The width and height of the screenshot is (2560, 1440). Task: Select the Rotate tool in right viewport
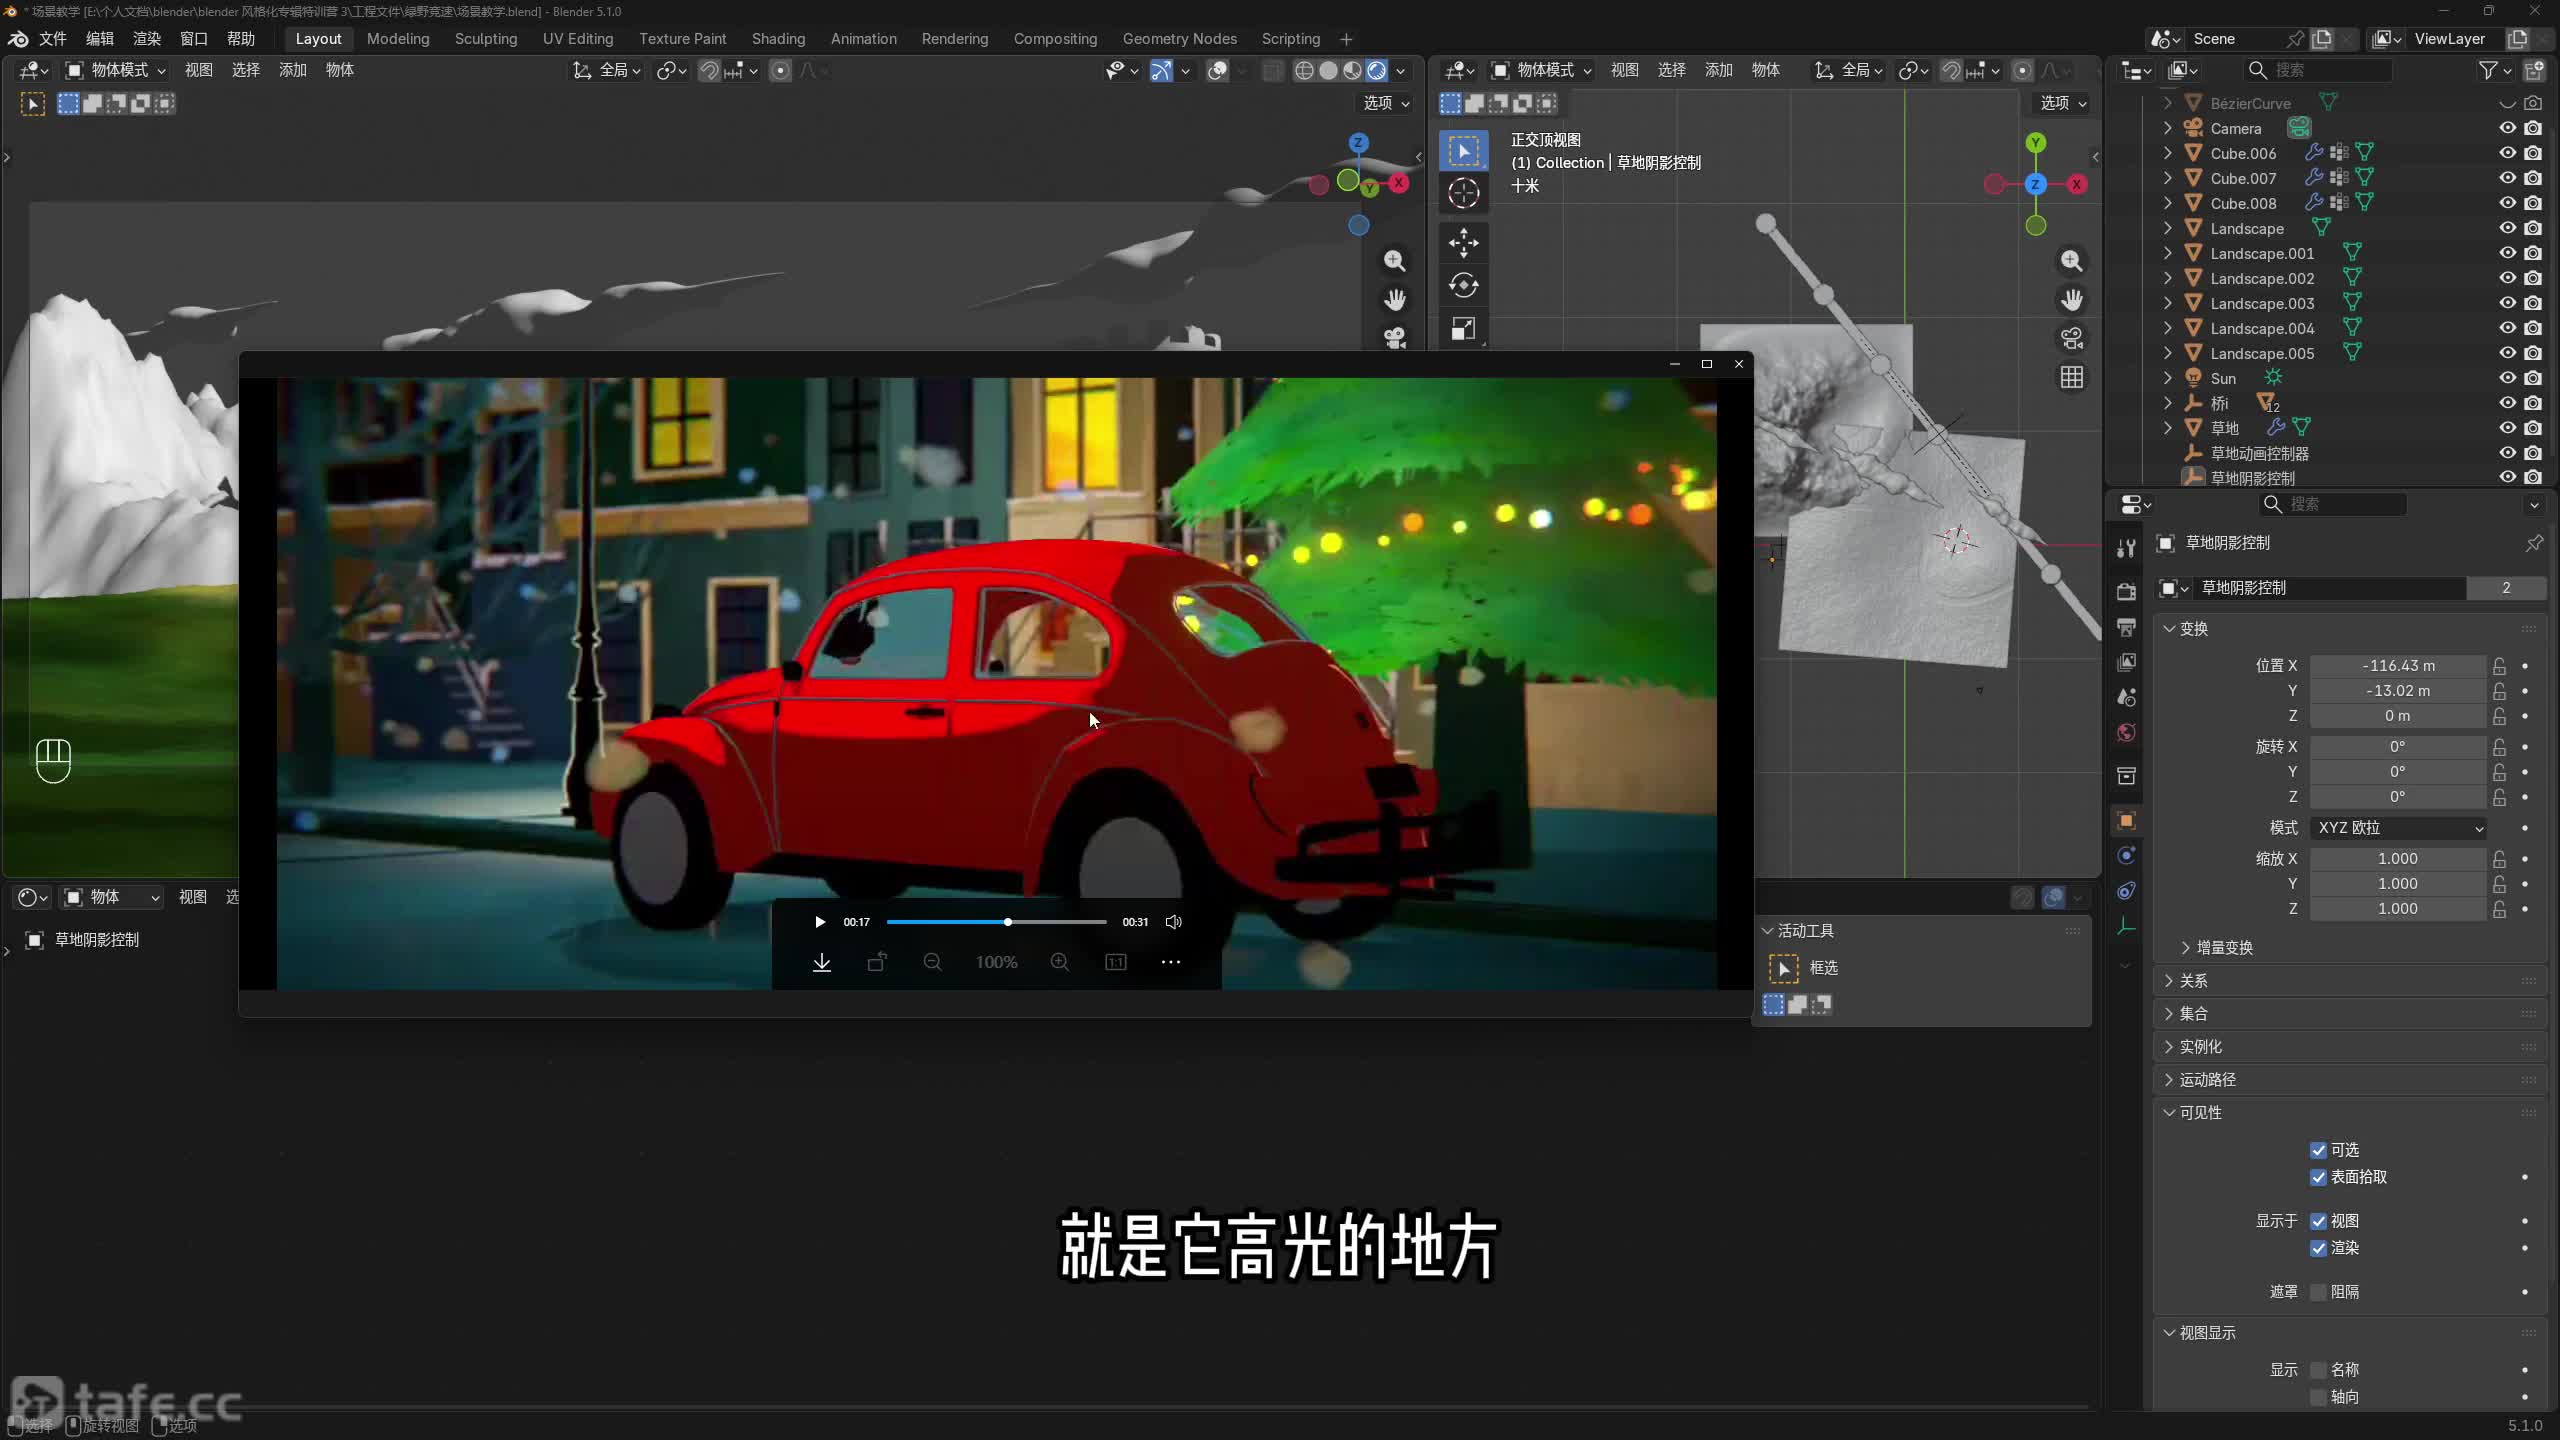point(1463,285)
